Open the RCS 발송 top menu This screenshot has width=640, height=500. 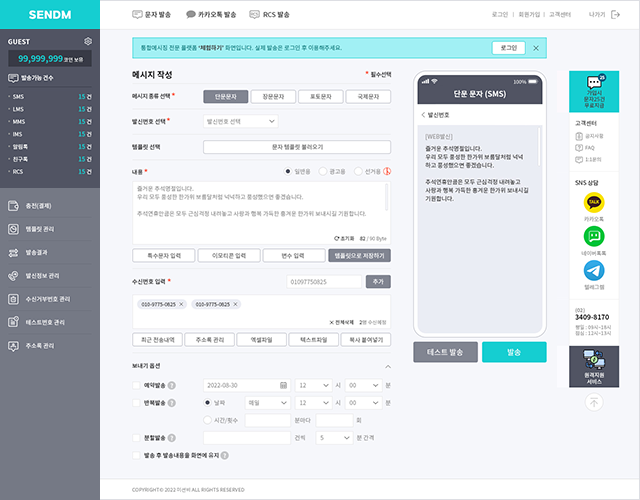(x=269, y=15)
